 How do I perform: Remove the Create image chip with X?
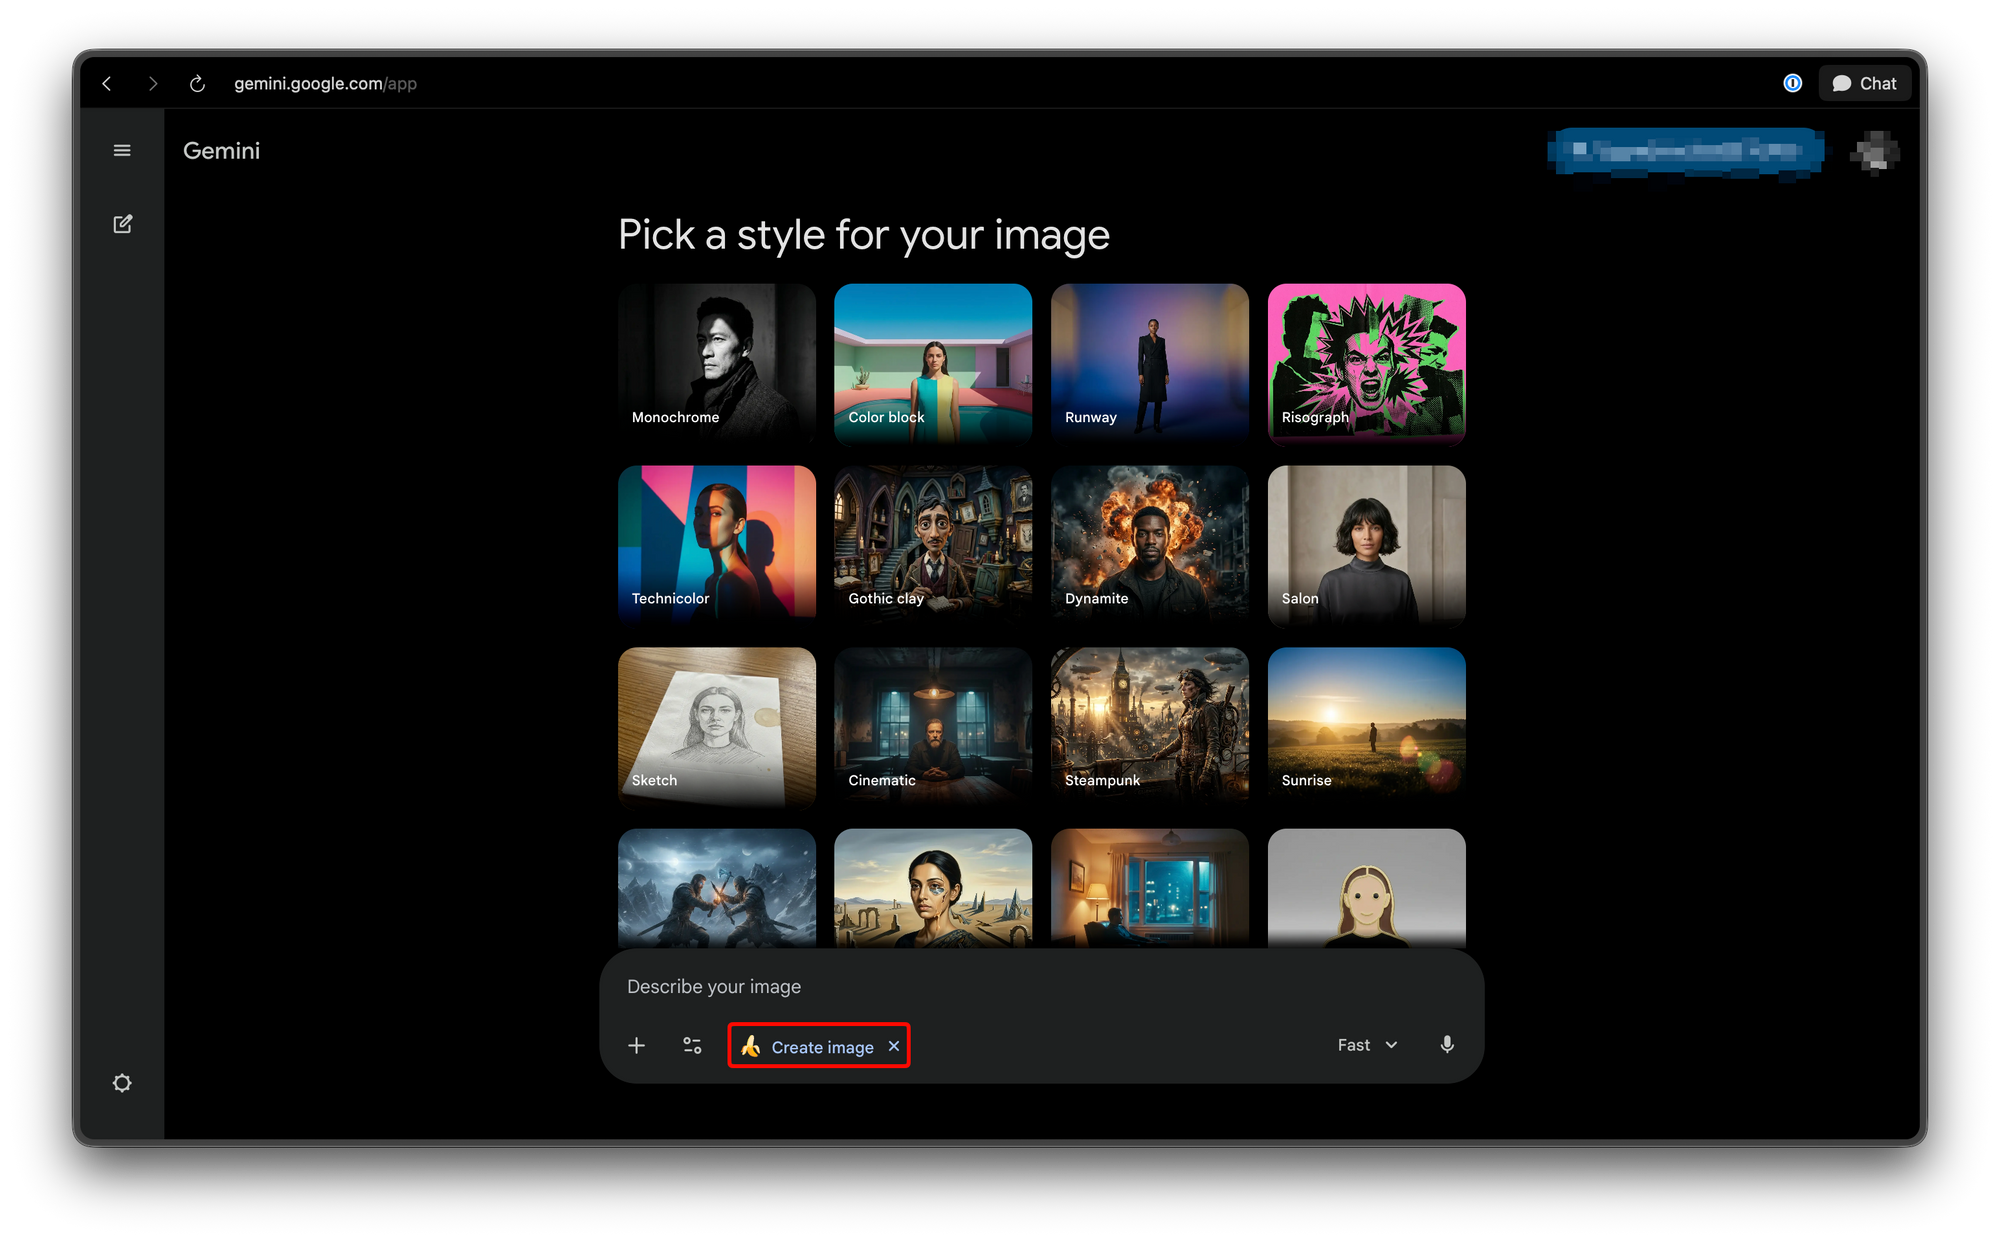894,1046
